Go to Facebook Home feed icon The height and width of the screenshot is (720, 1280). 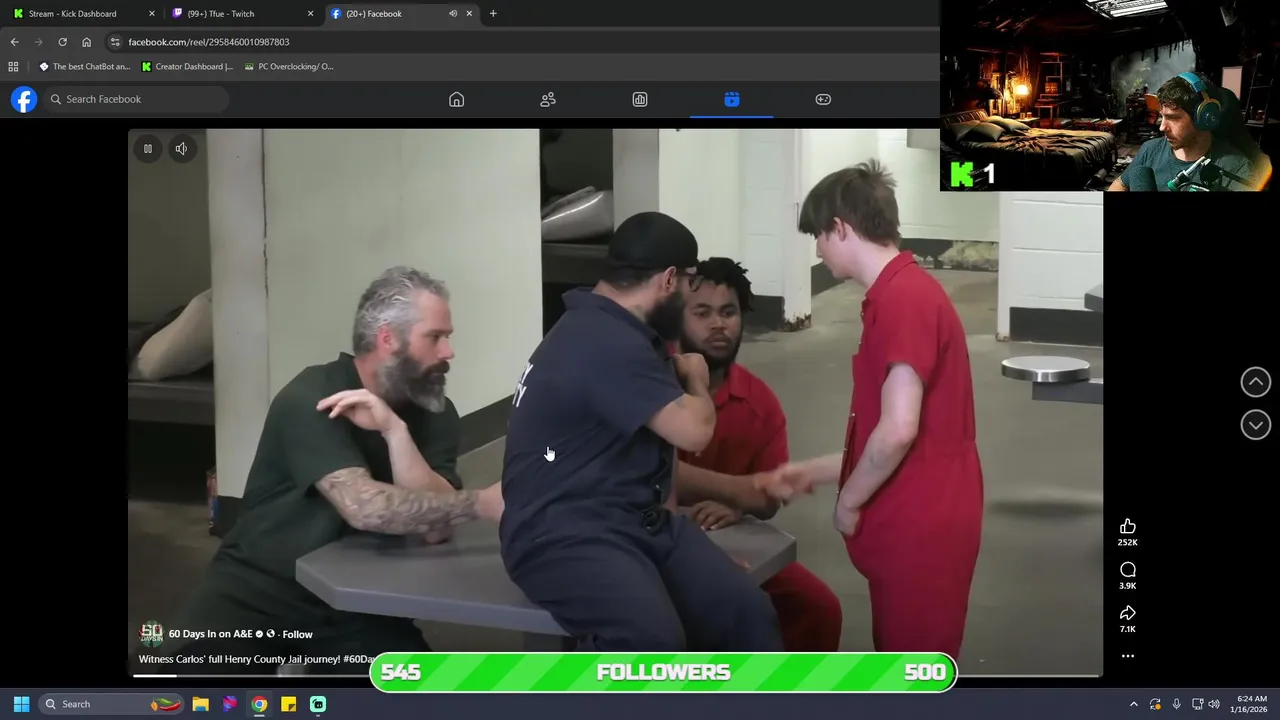pos(456,99)
